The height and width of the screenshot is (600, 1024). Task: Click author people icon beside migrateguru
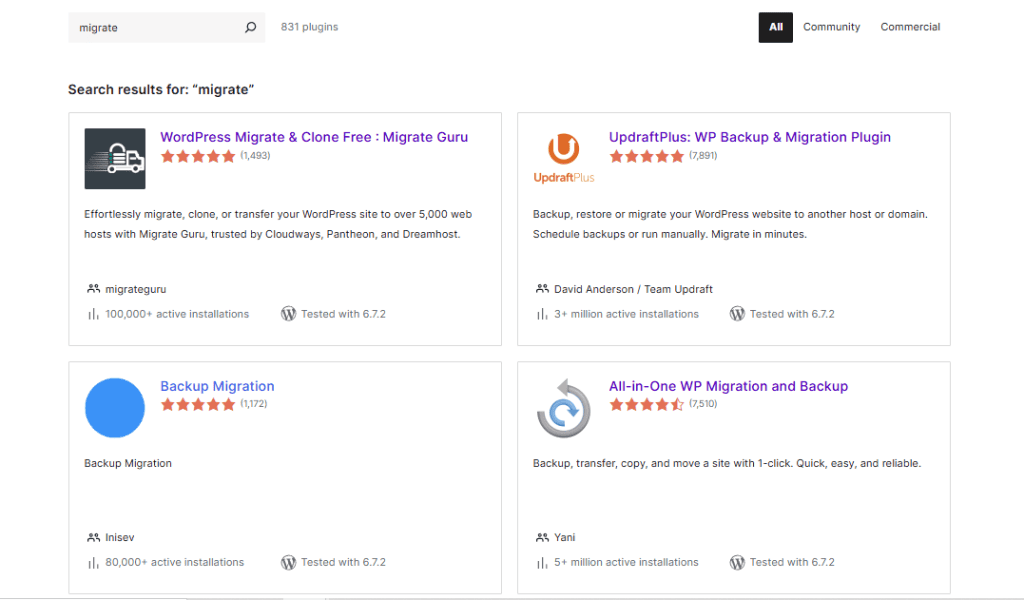pyautogui.click(x=93, y=289)
